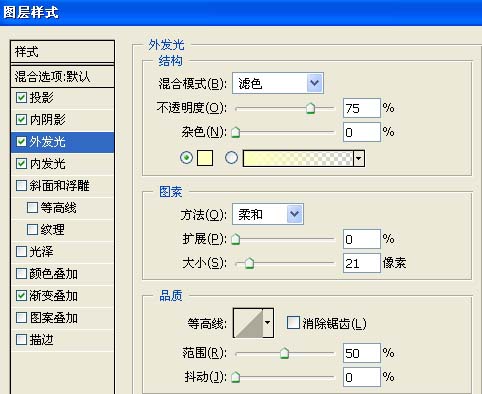Select 混合选项:默认 in the styles list

tap(63, 77)
